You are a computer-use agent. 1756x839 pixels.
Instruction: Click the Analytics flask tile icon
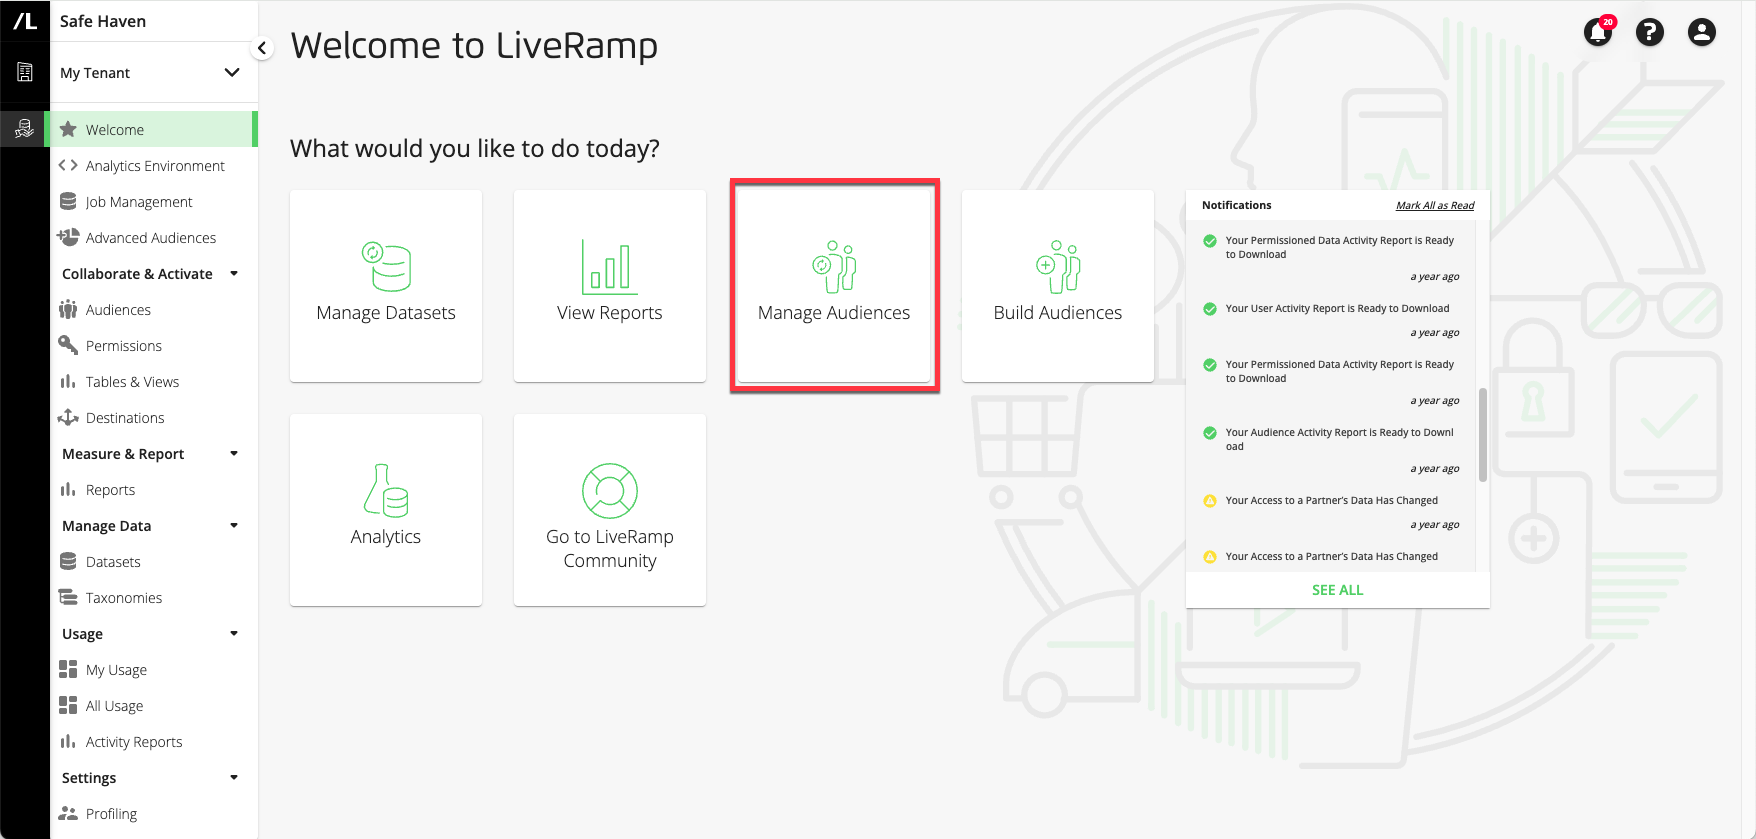386,490
